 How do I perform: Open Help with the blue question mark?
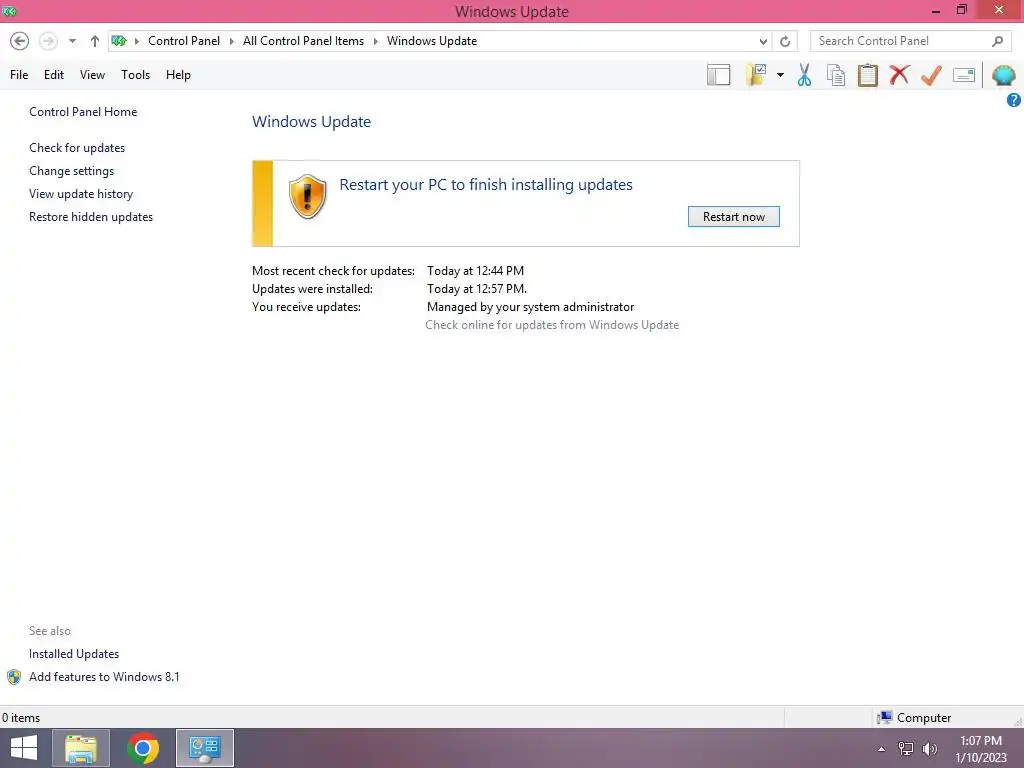(x=1014, y=100)
